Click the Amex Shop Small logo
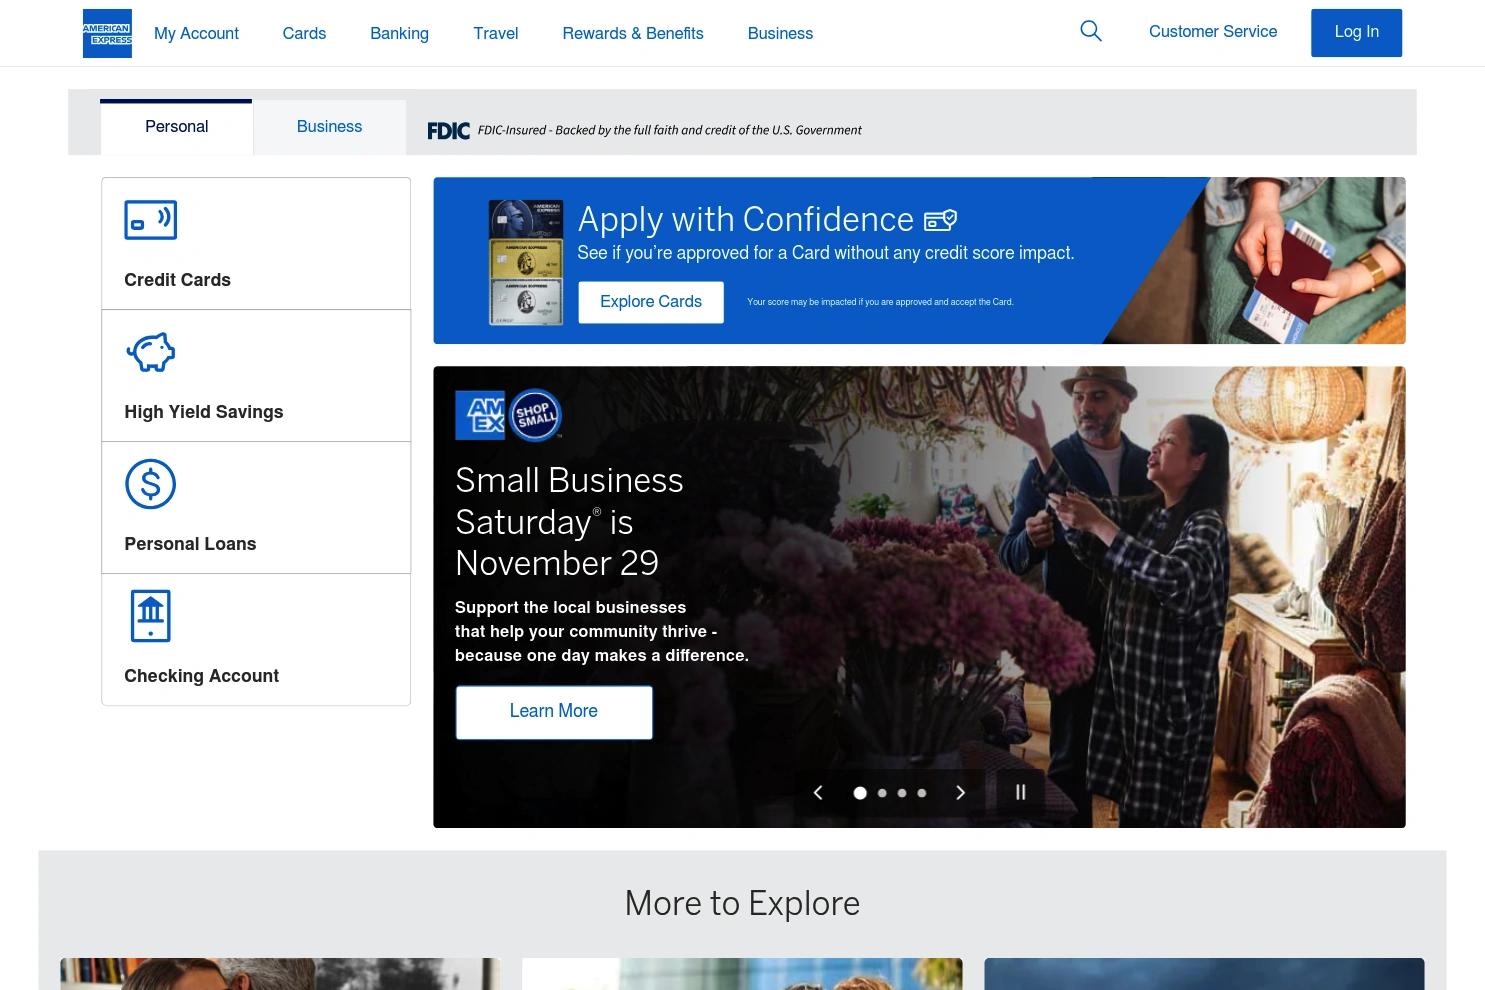The image size is (1485, 990). 509,415
